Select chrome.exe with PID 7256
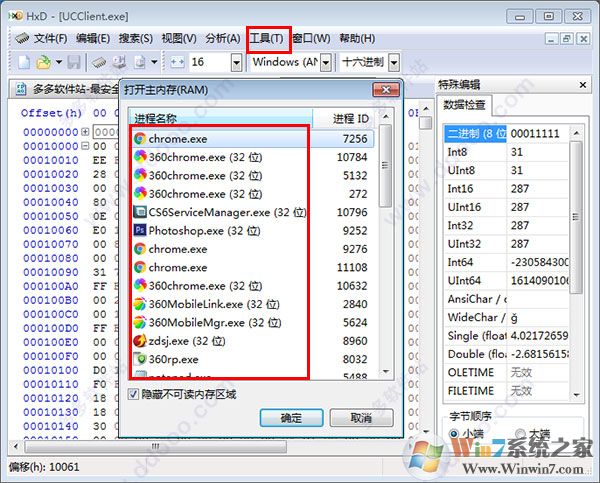Viewport: 600px width, 483px height. pyautogui.click(x=251, y=139)
